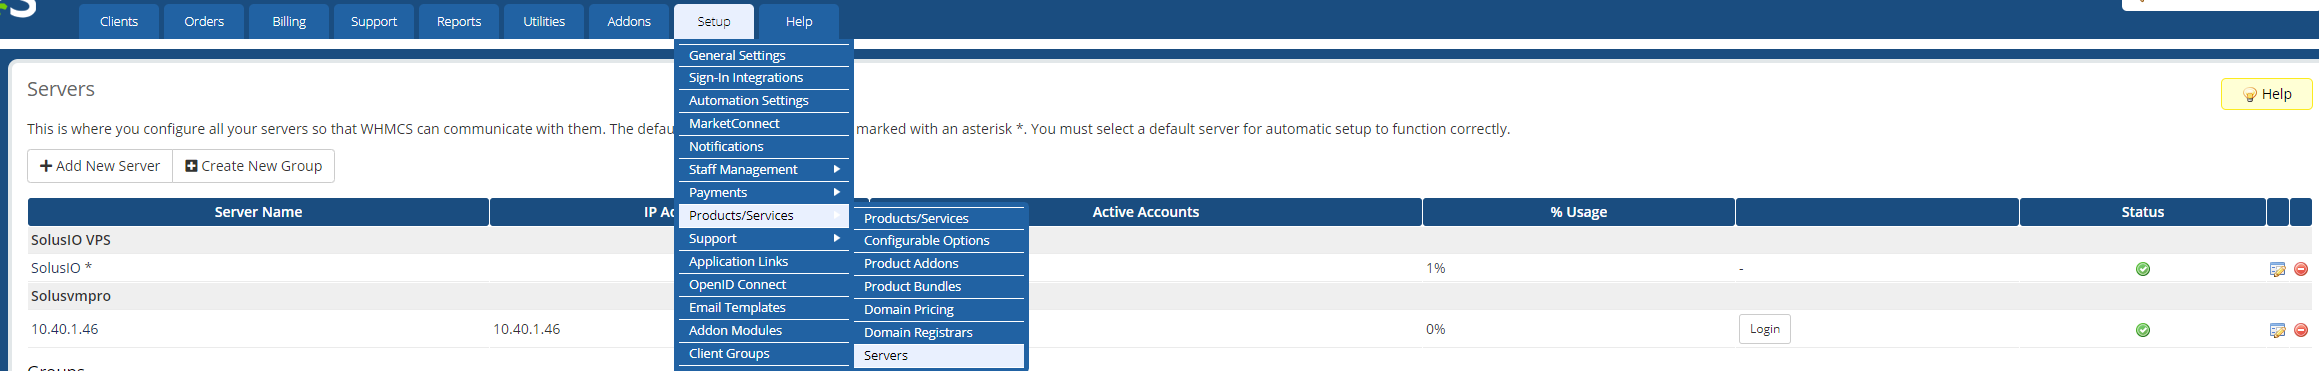
Task: Open the Billing menu tab
Action: coord(289,21)
